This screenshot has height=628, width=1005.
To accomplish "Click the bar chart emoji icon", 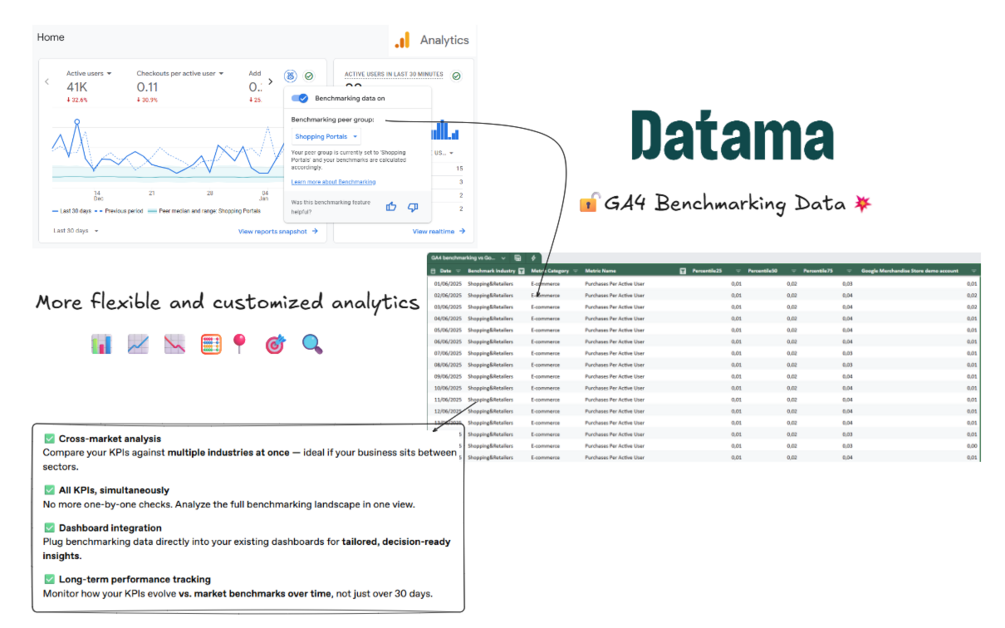I will pos(101,344).
